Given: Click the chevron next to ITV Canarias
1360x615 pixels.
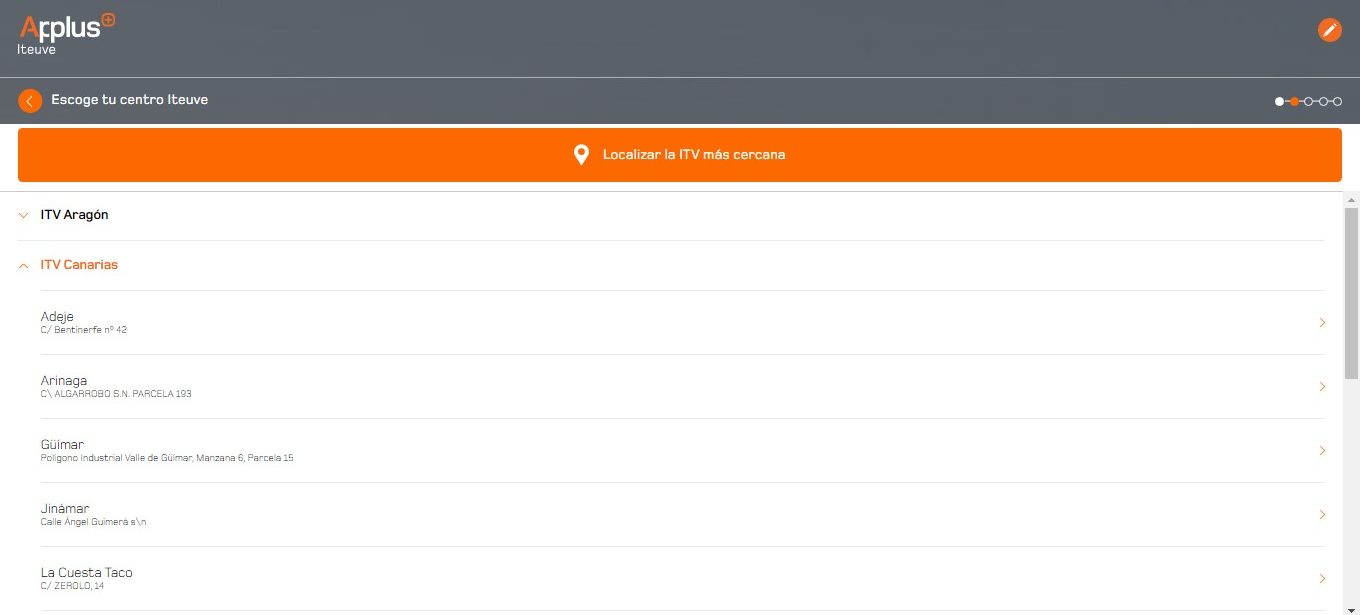Looking at the screenshot, I should tap(24, 265).
